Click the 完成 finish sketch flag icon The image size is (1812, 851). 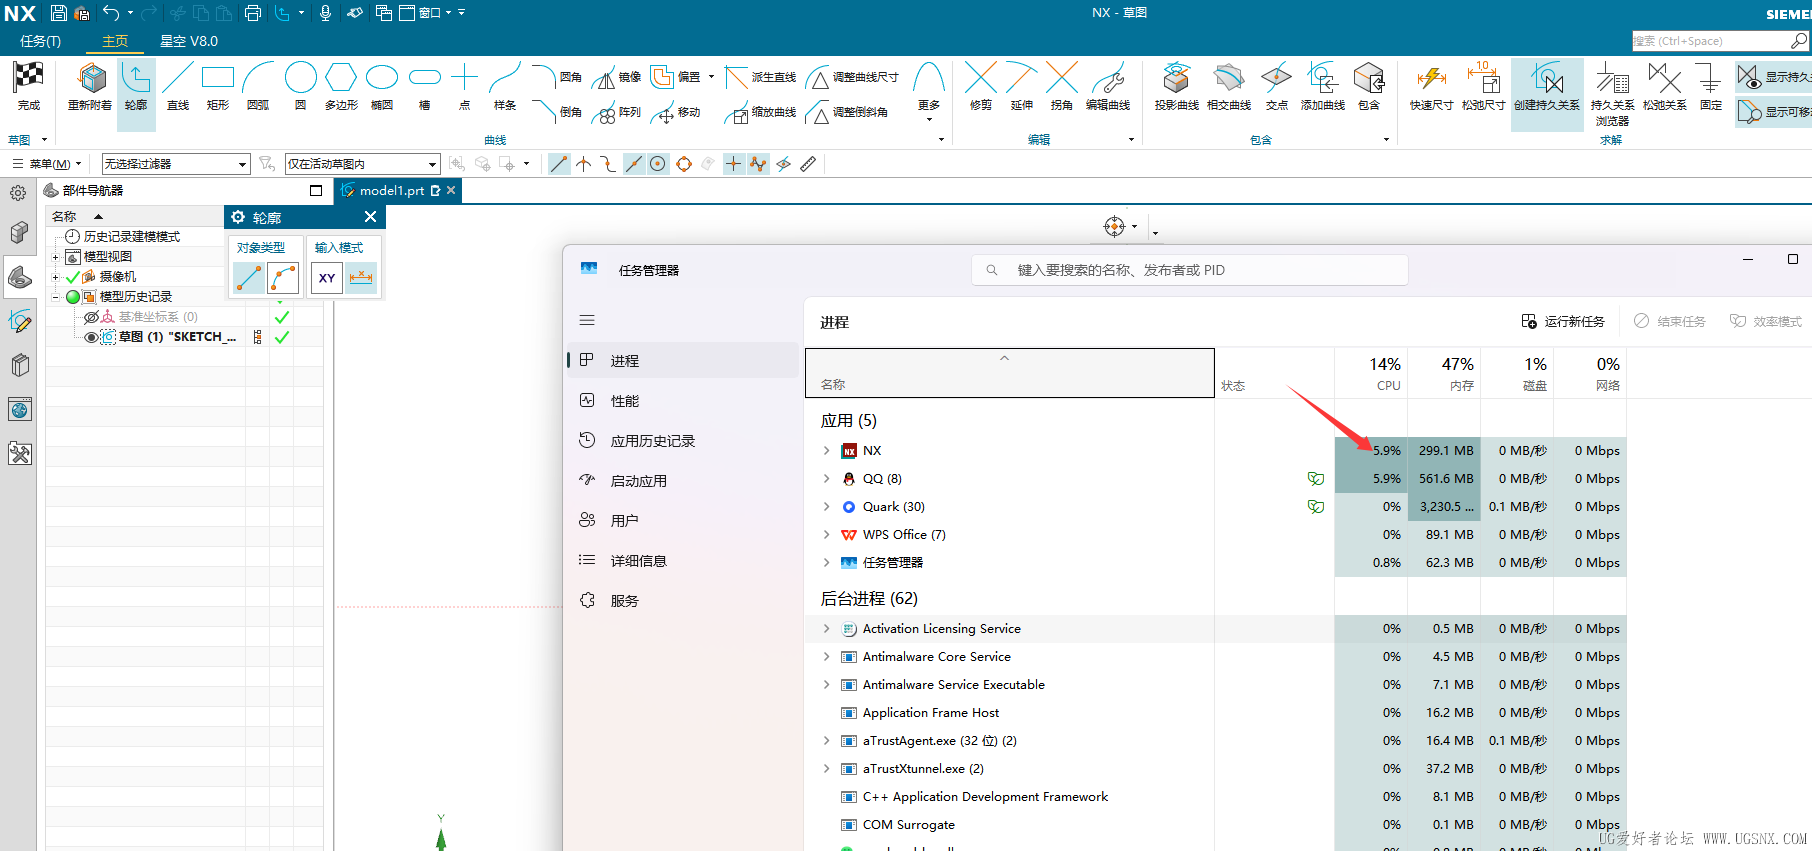[28, 78]
